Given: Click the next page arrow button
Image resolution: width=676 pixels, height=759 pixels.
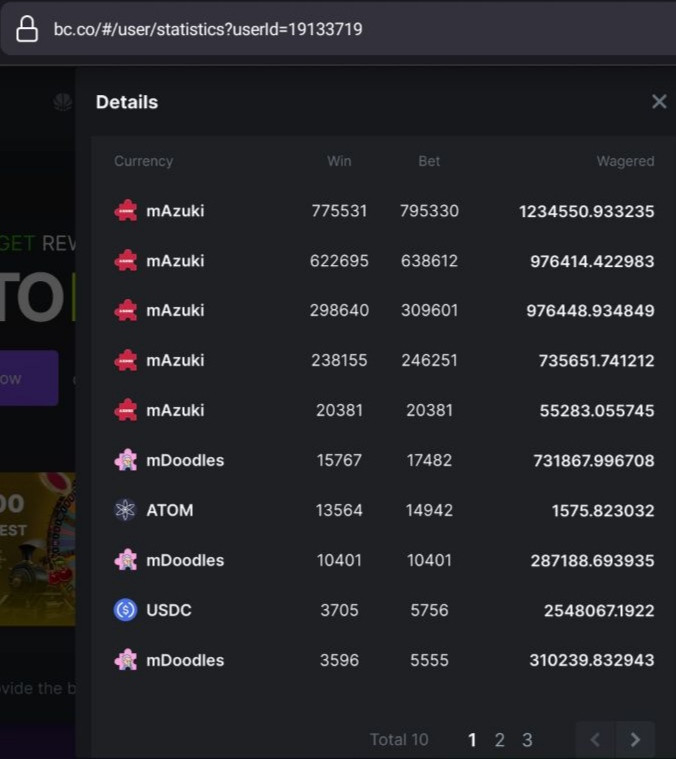Looking at the screenshot, I should (635, 739).
